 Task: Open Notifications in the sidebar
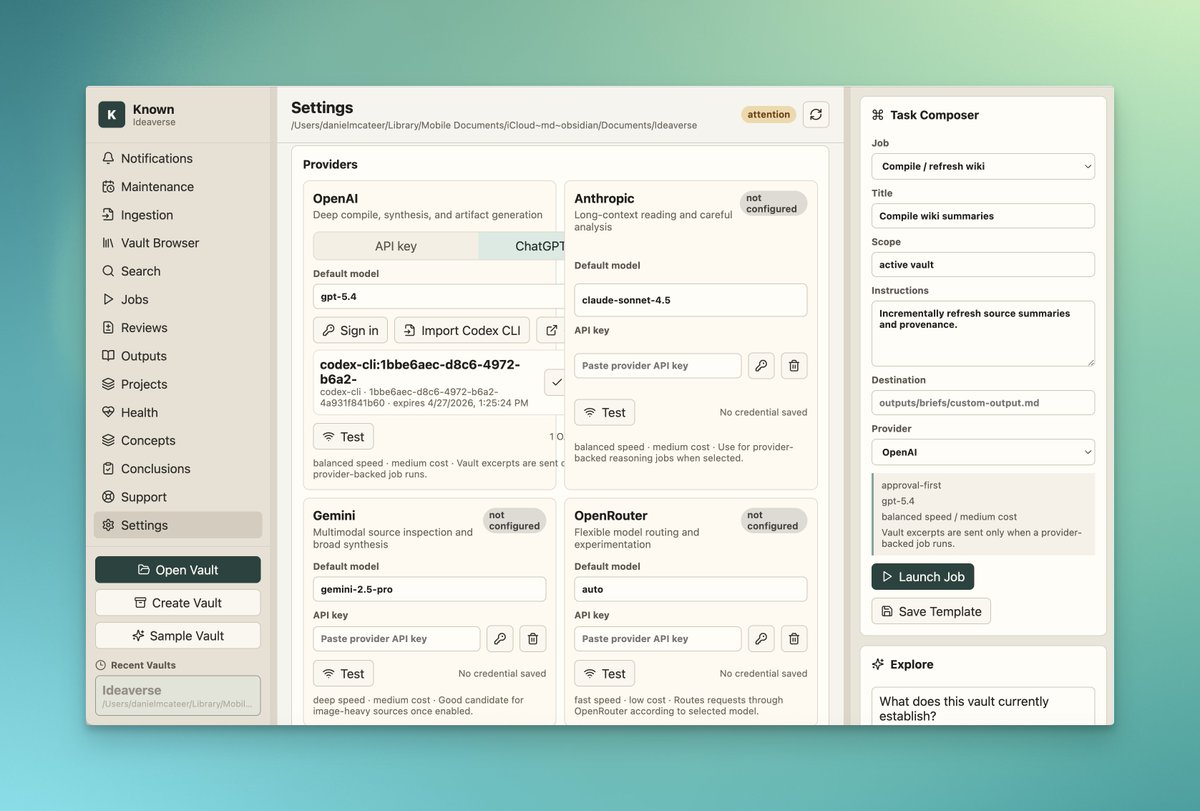178,158
